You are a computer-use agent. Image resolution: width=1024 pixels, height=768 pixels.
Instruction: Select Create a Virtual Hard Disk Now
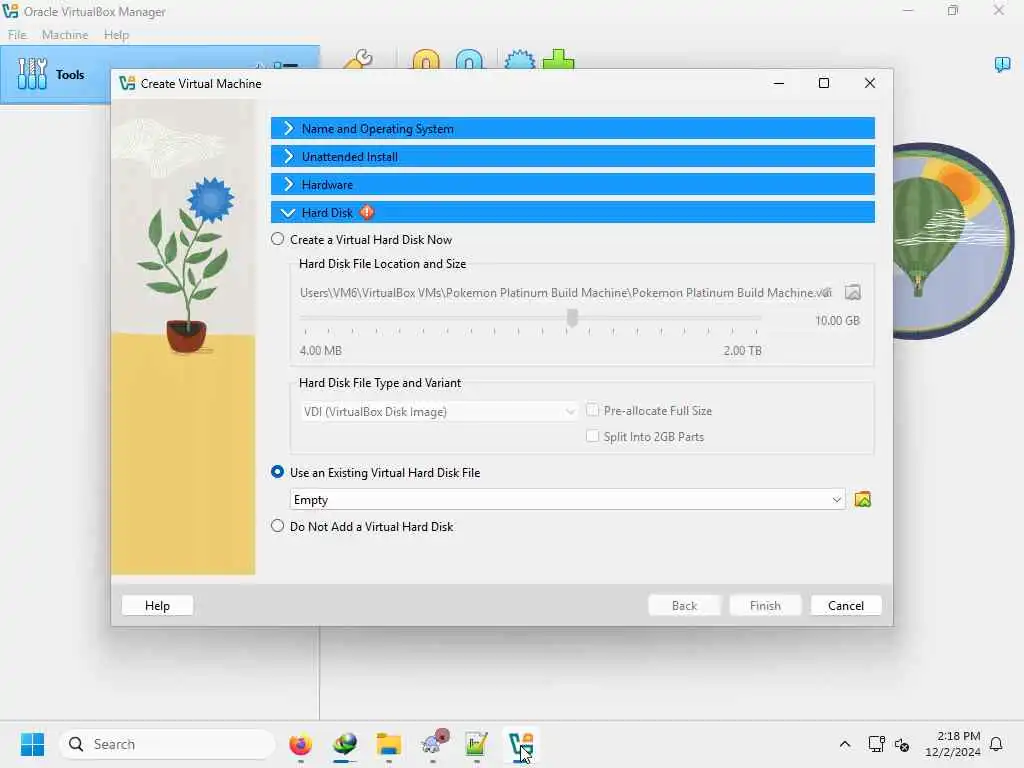coord(278,239)
